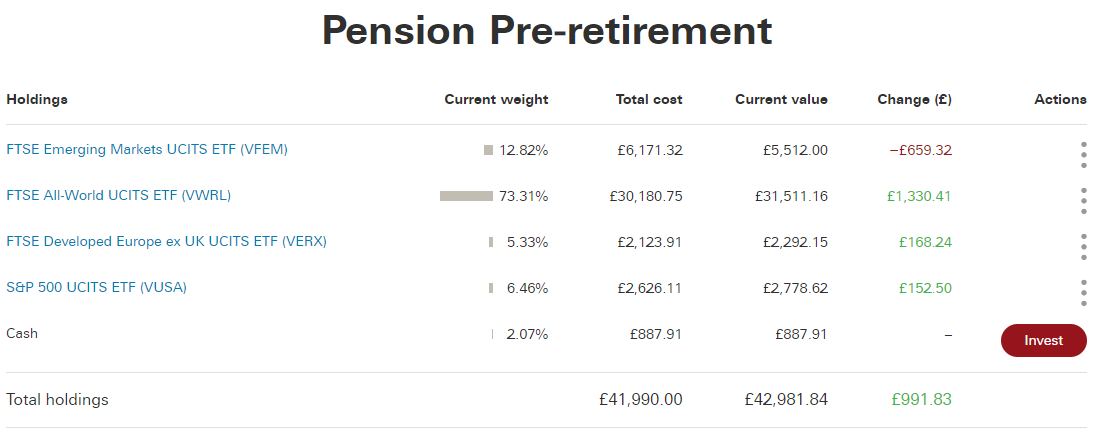Click the Current weight column header
The height and width of the screenshot is (428, 1101).
pos(496,100)
